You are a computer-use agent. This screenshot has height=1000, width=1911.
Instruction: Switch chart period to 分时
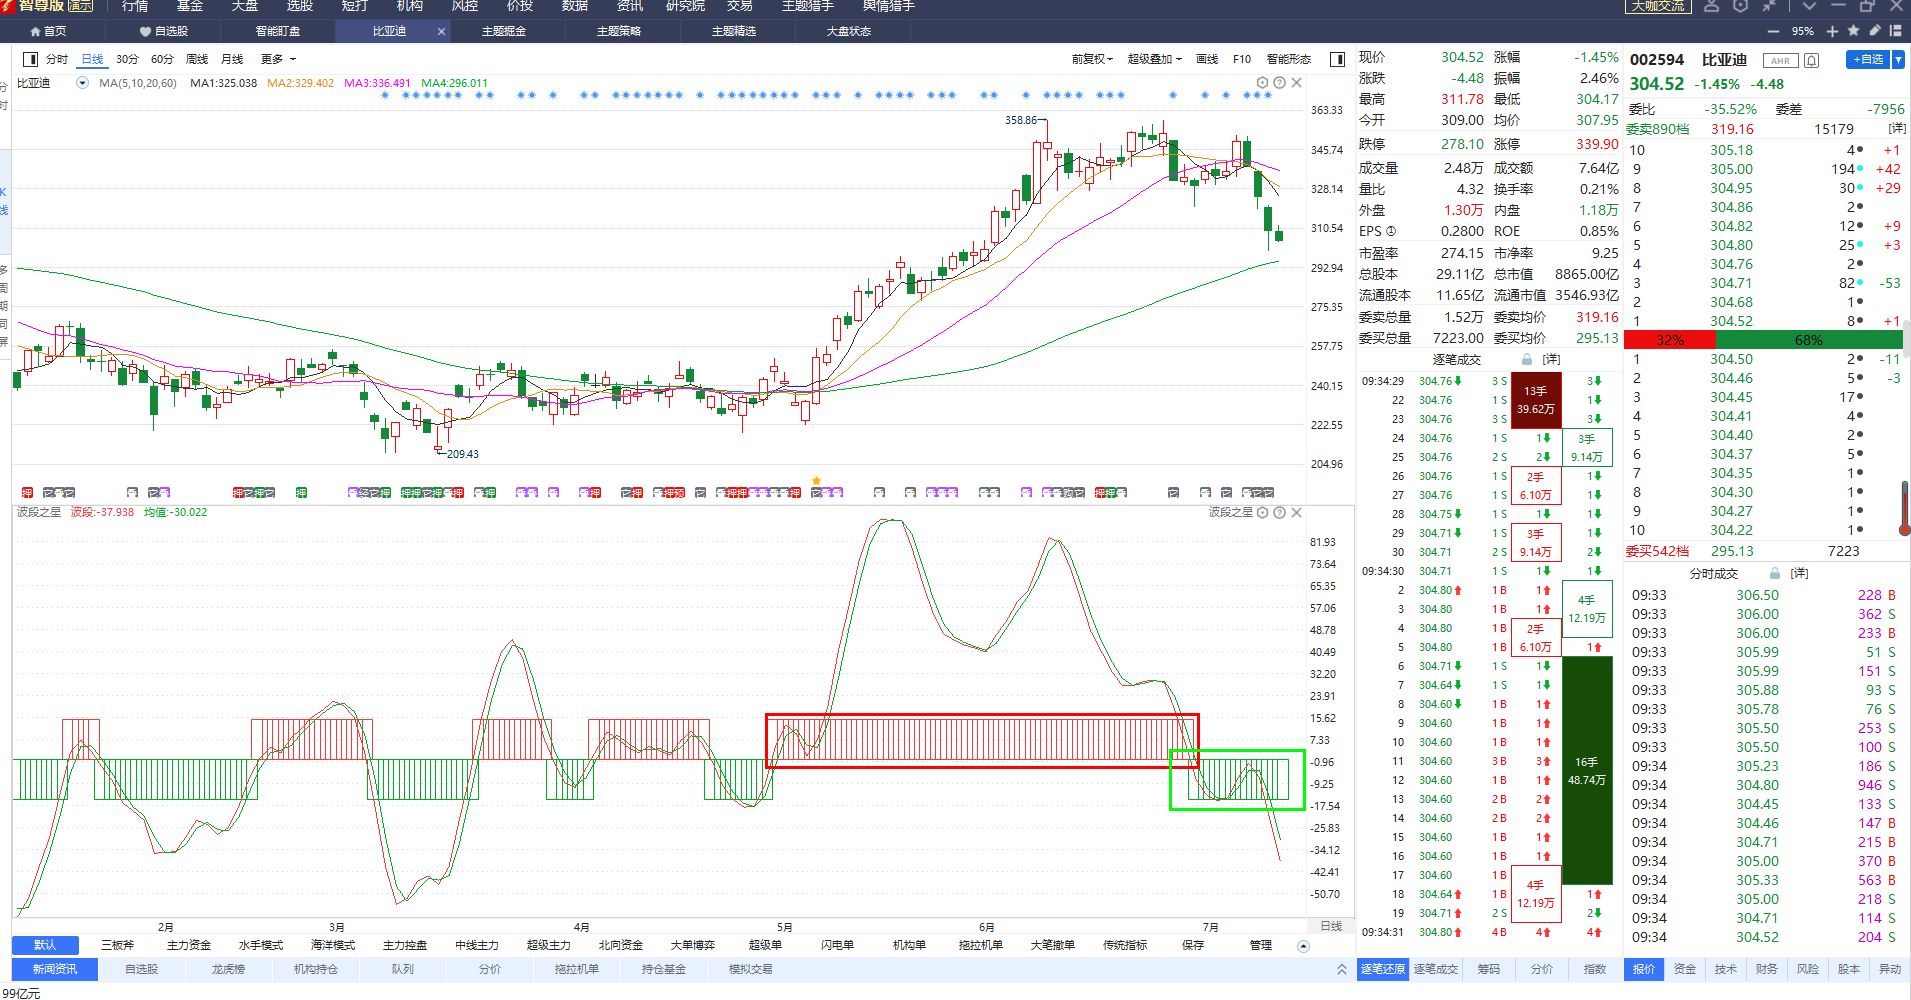(57, 59)
